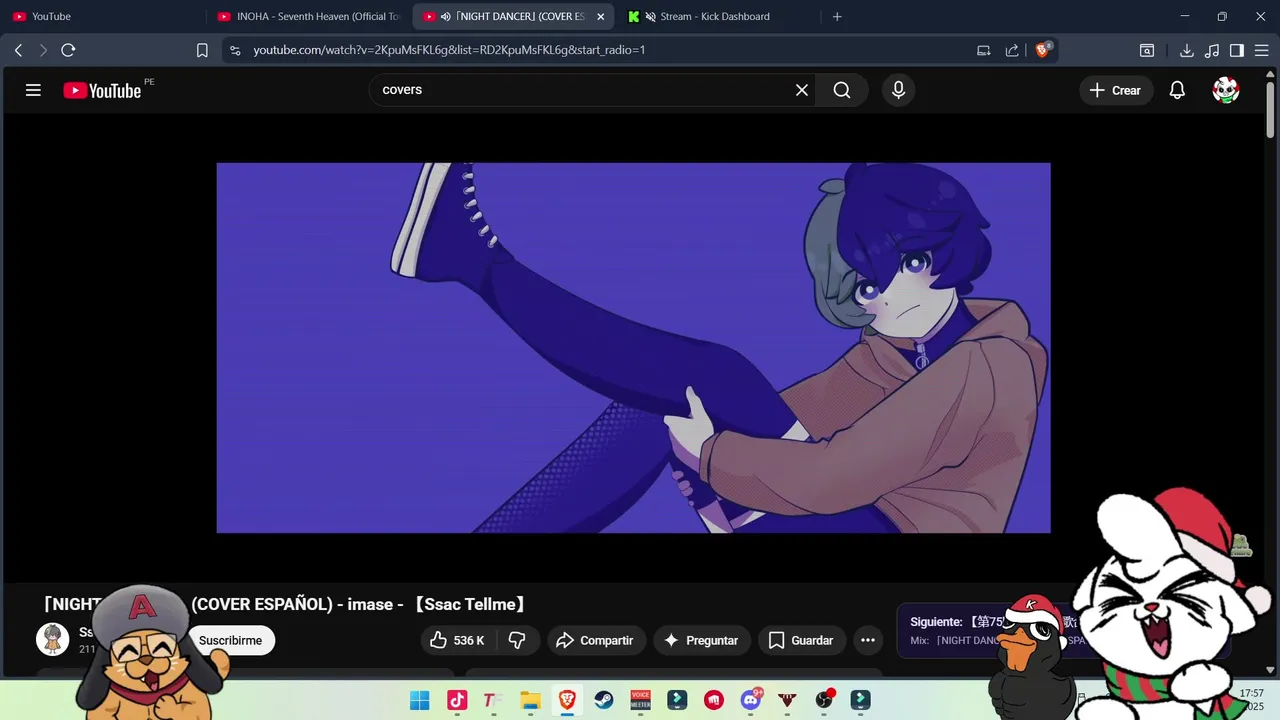Open a new browser tab
The image size is (1280, 720).
837,16
